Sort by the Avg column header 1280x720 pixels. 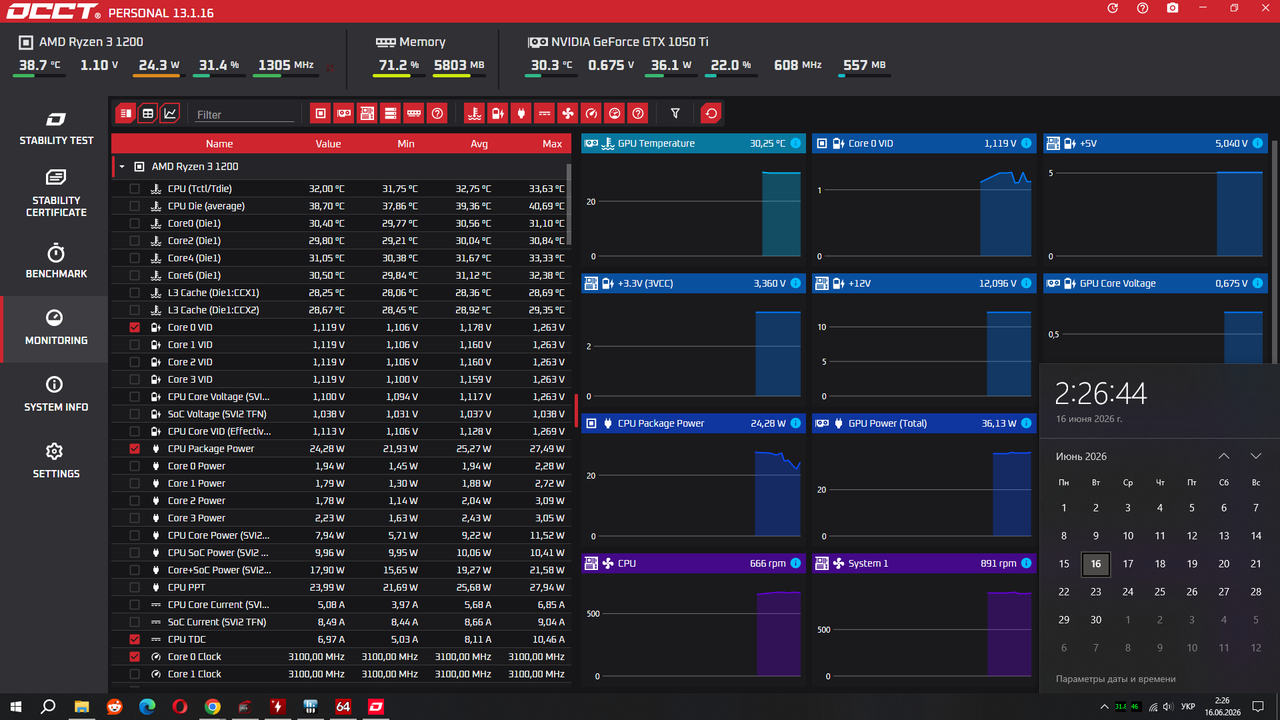point(479,144)
